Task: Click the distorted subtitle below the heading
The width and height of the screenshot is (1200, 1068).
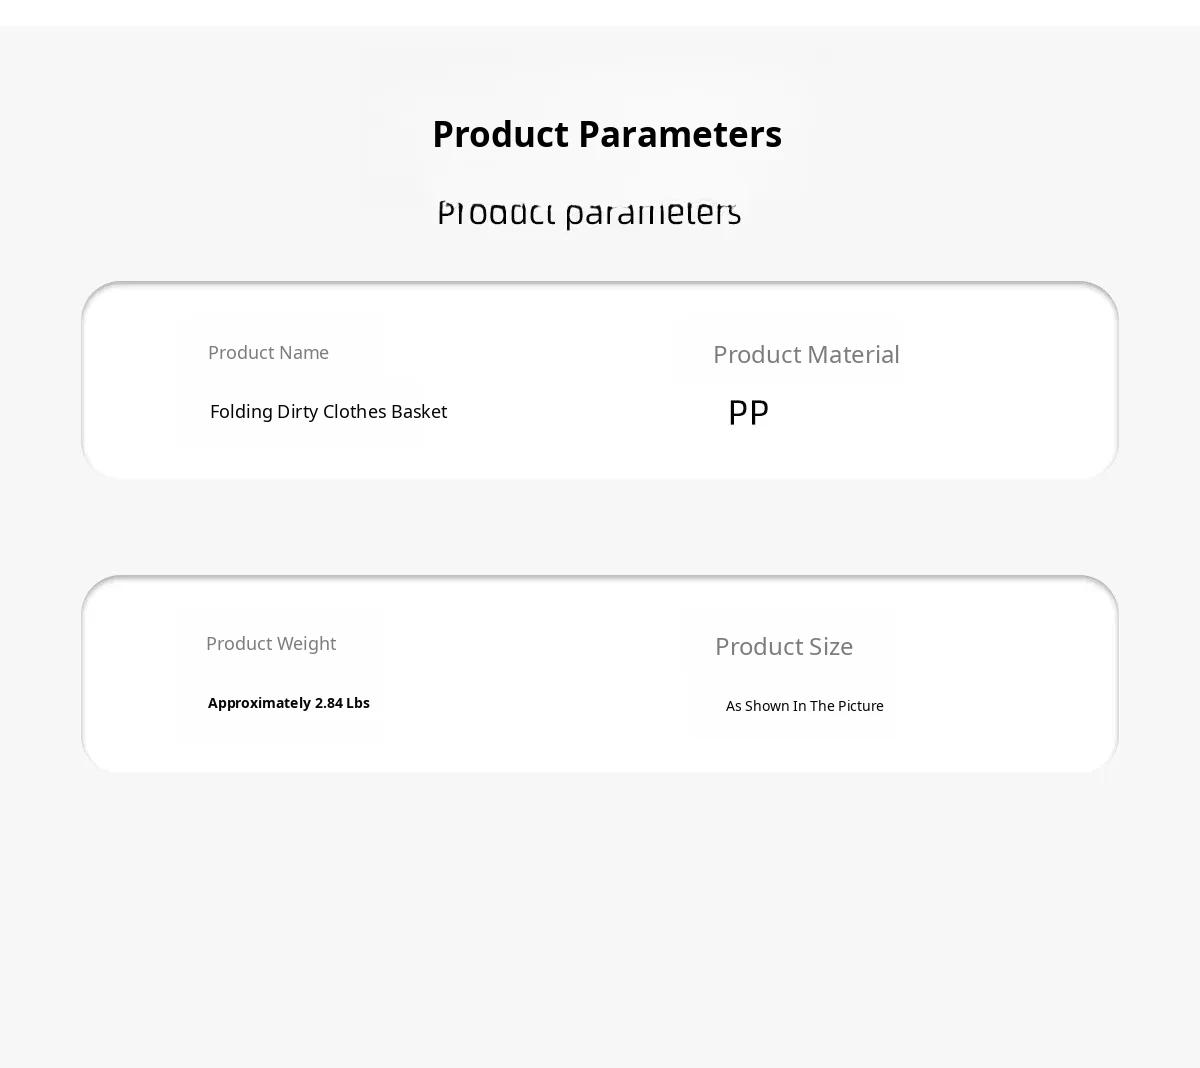Action: (x=588, y=212)
